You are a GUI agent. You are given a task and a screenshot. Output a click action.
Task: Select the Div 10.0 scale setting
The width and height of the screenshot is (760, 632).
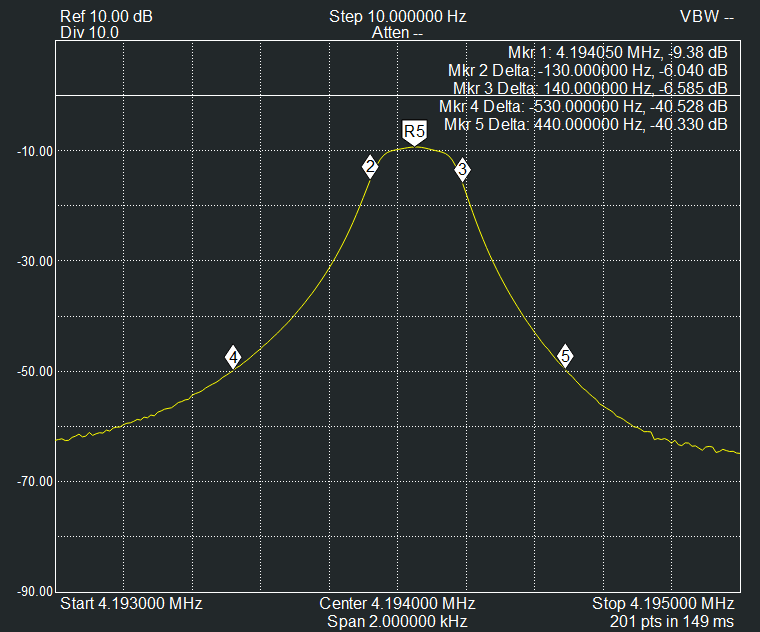89,32
